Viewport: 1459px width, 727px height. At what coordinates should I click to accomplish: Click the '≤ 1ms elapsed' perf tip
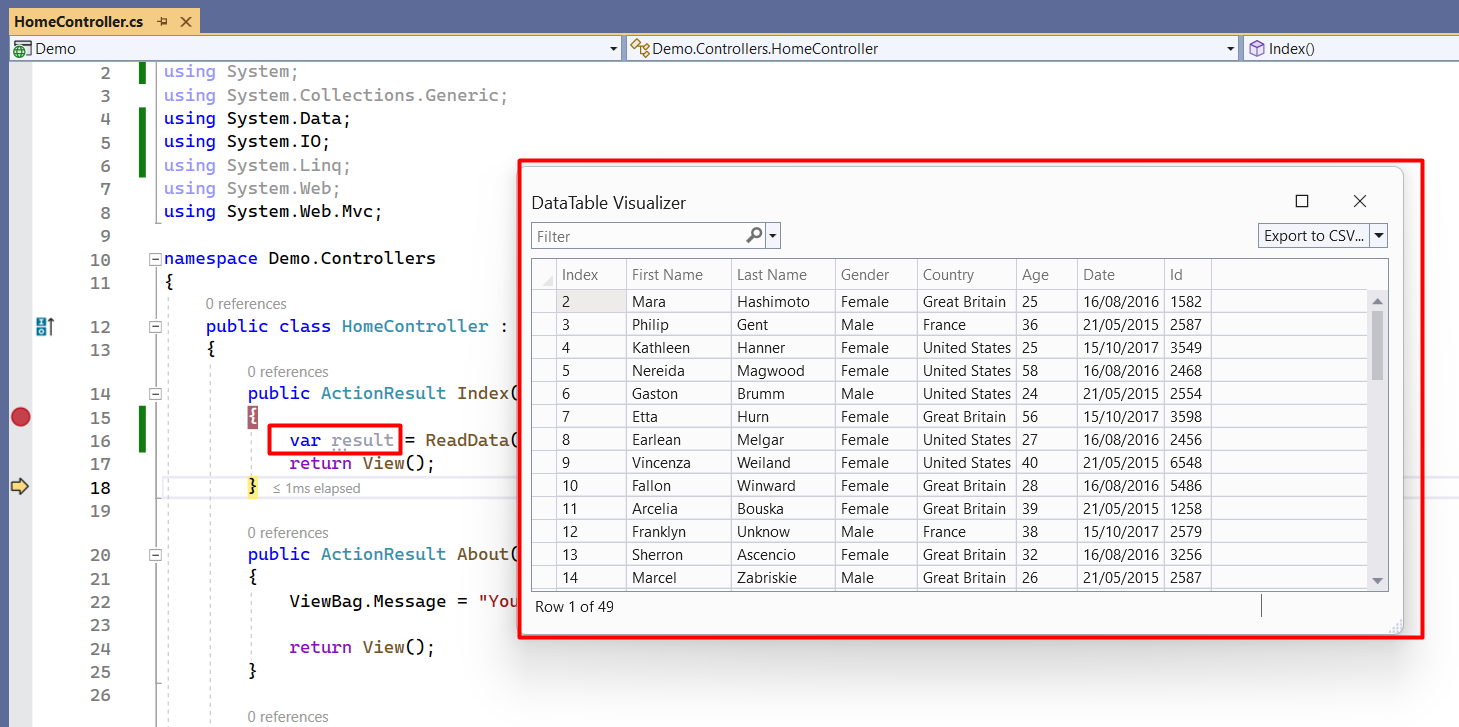(x=317, y=489)
